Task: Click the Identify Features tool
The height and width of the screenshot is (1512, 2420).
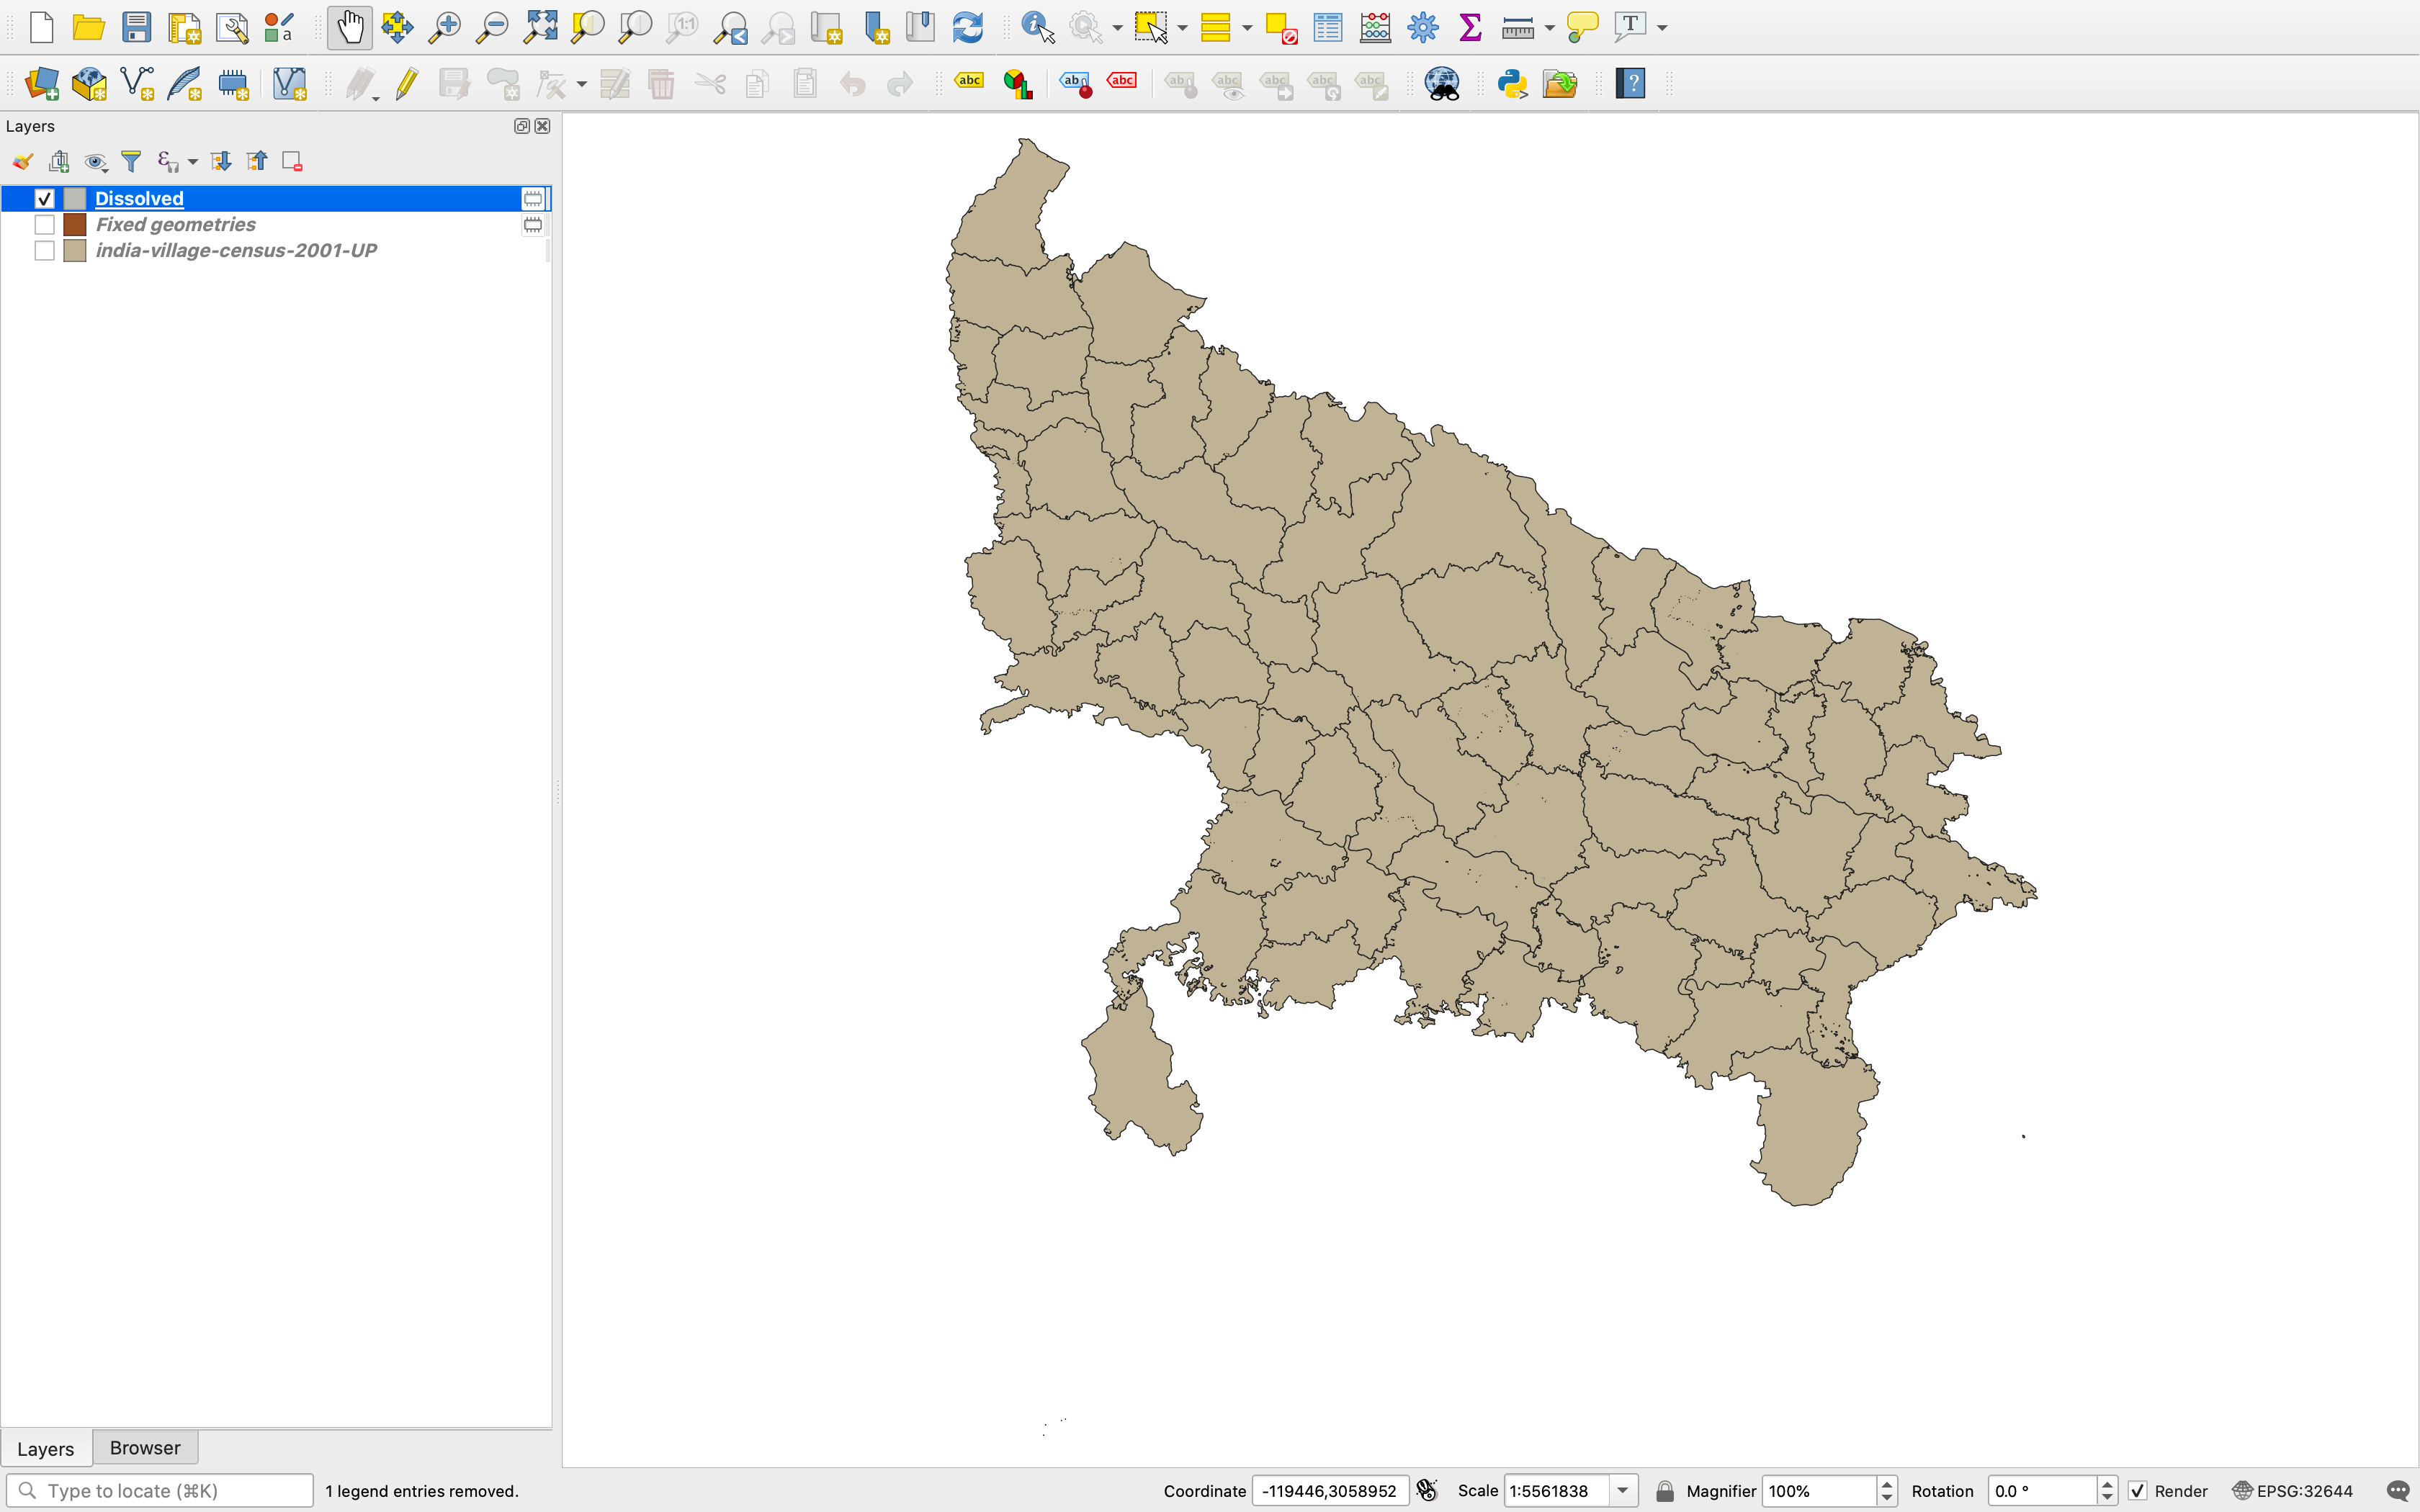Action: (1037, 27)
